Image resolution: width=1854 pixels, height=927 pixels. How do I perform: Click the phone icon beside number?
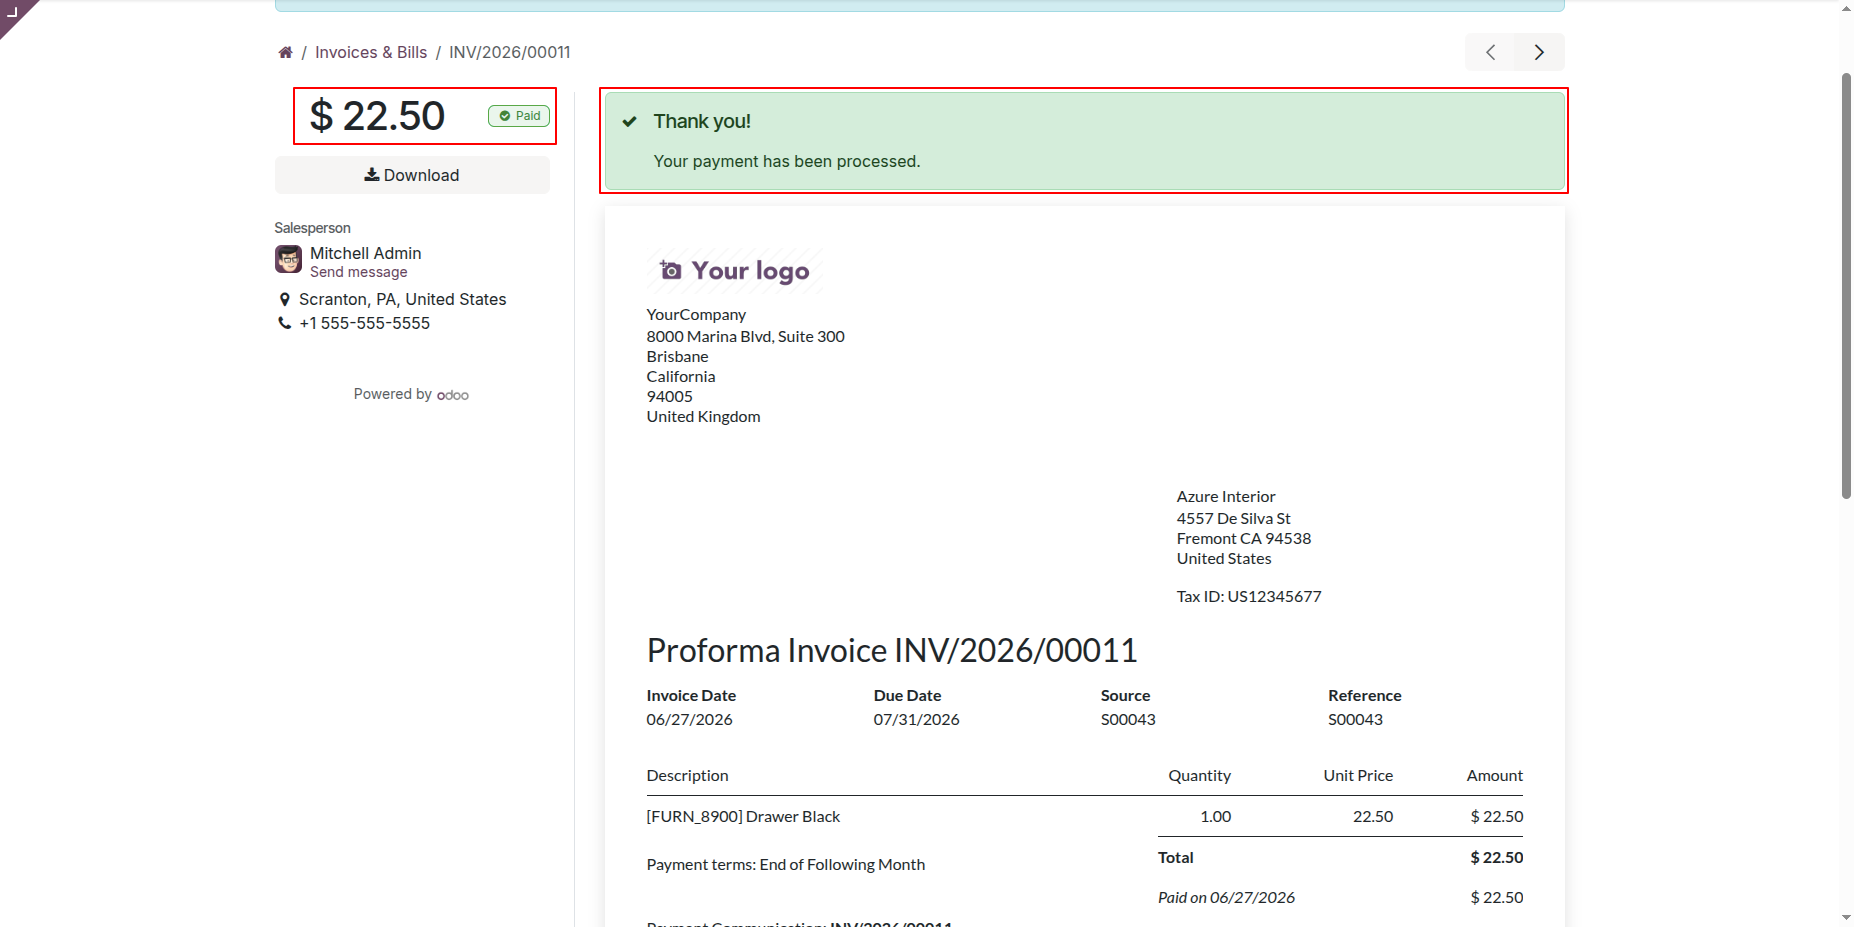[x=285, y=323]
